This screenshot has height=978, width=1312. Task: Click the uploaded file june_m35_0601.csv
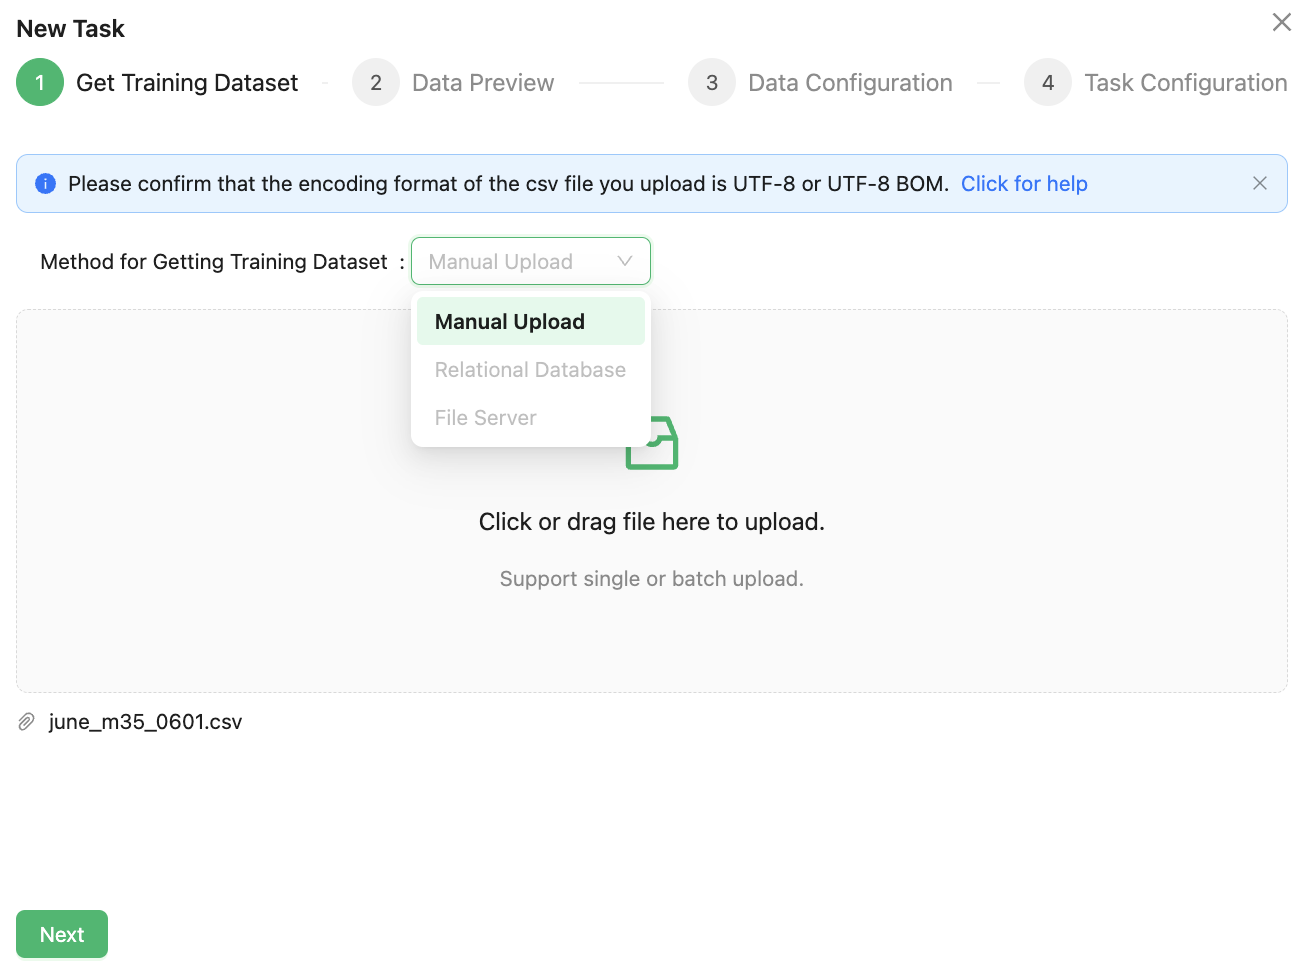pos(145,722)
